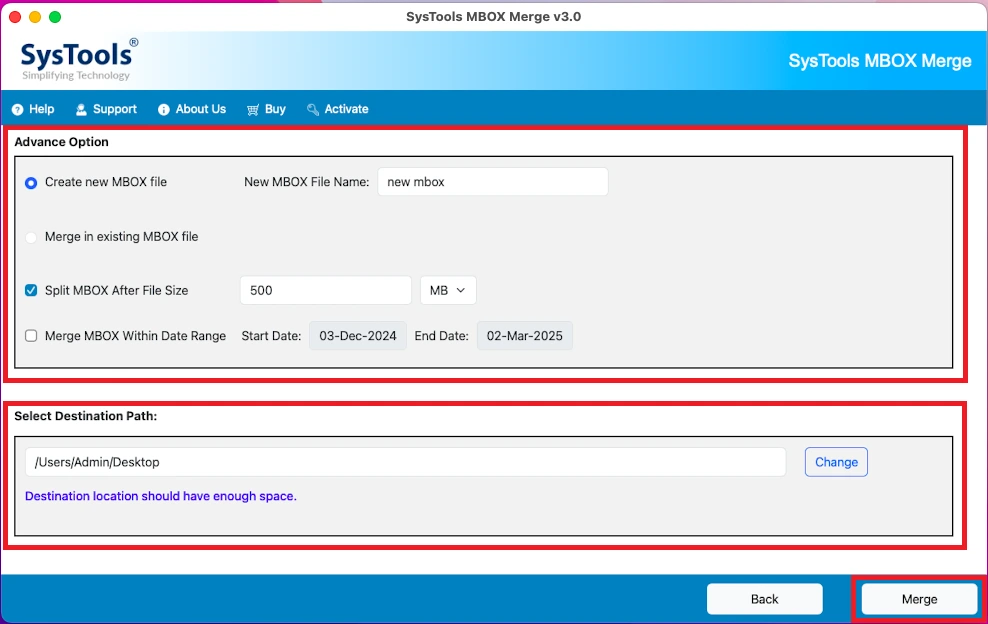
Task: Click the Merge button
Action: 919,599
